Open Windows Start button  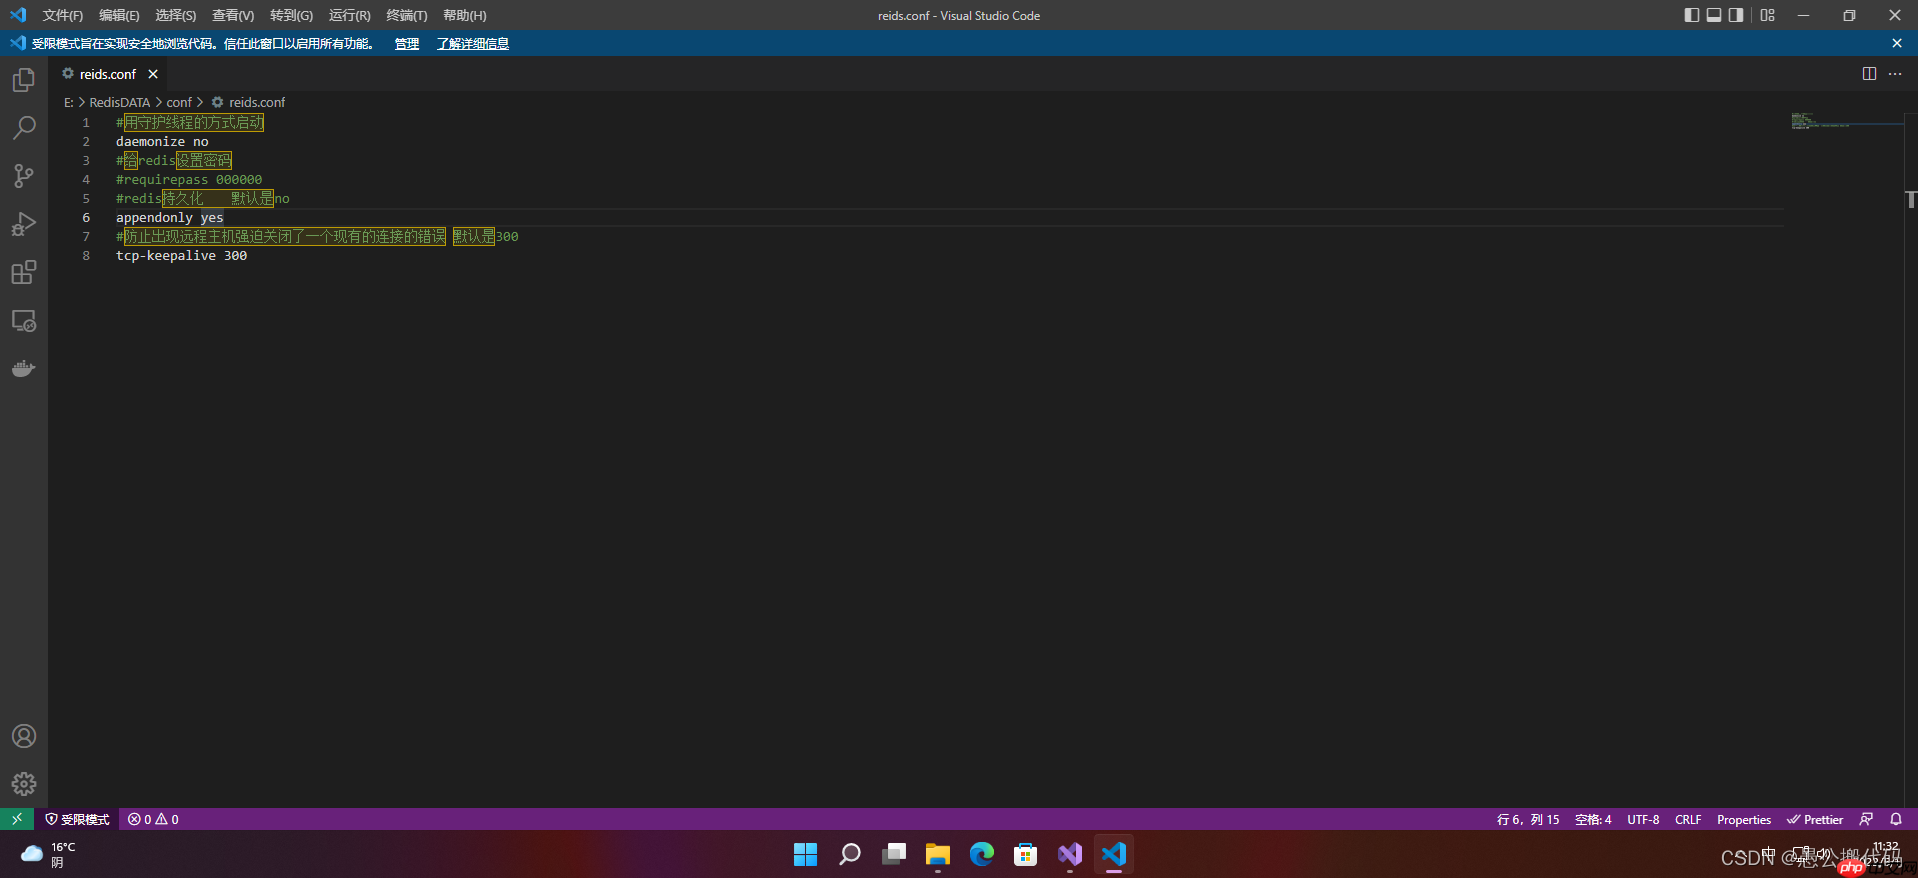805,854
